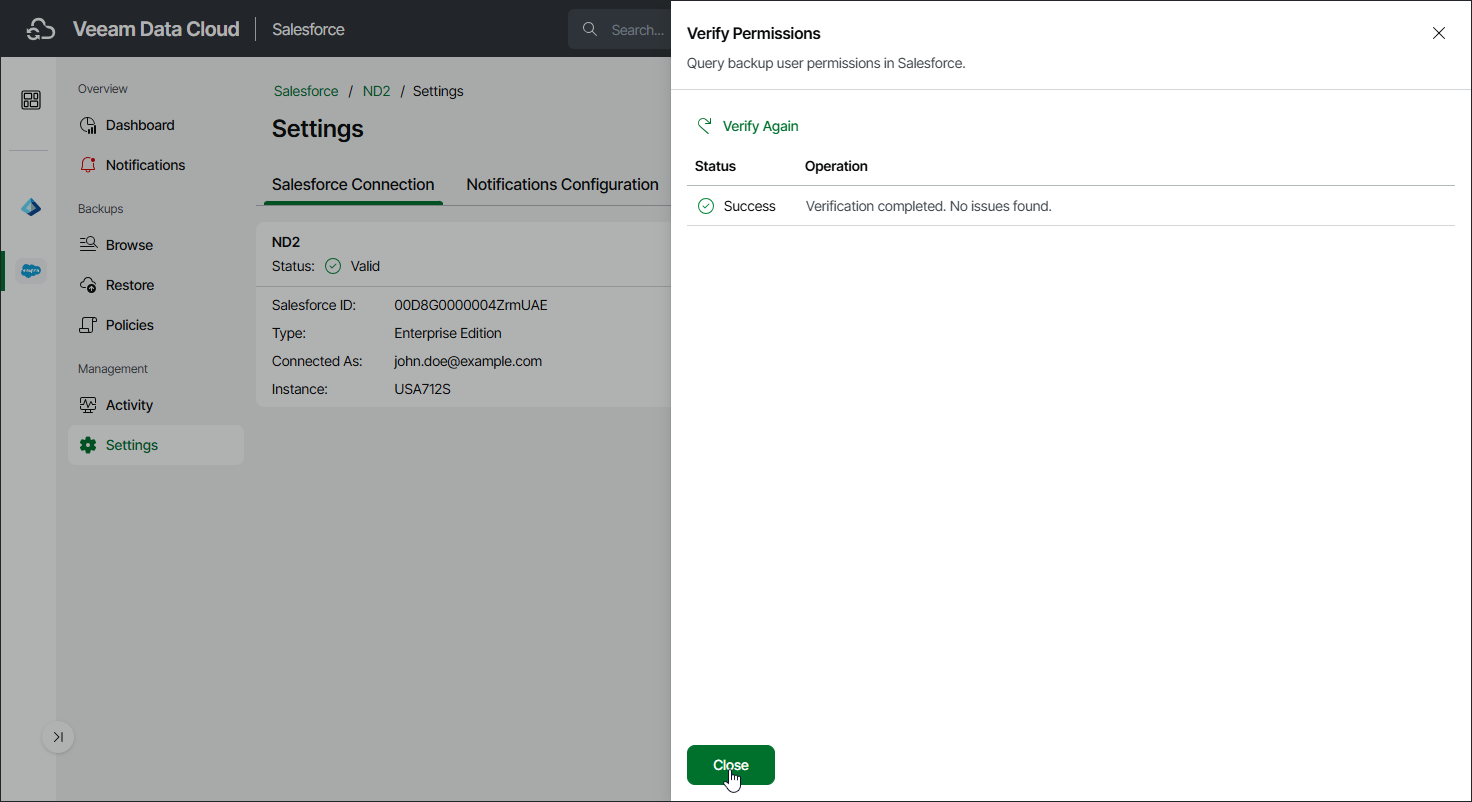Open Dashboard in the sidebar
The width and height of the screenshot is (1472, 802).
[x=156, y=125]
